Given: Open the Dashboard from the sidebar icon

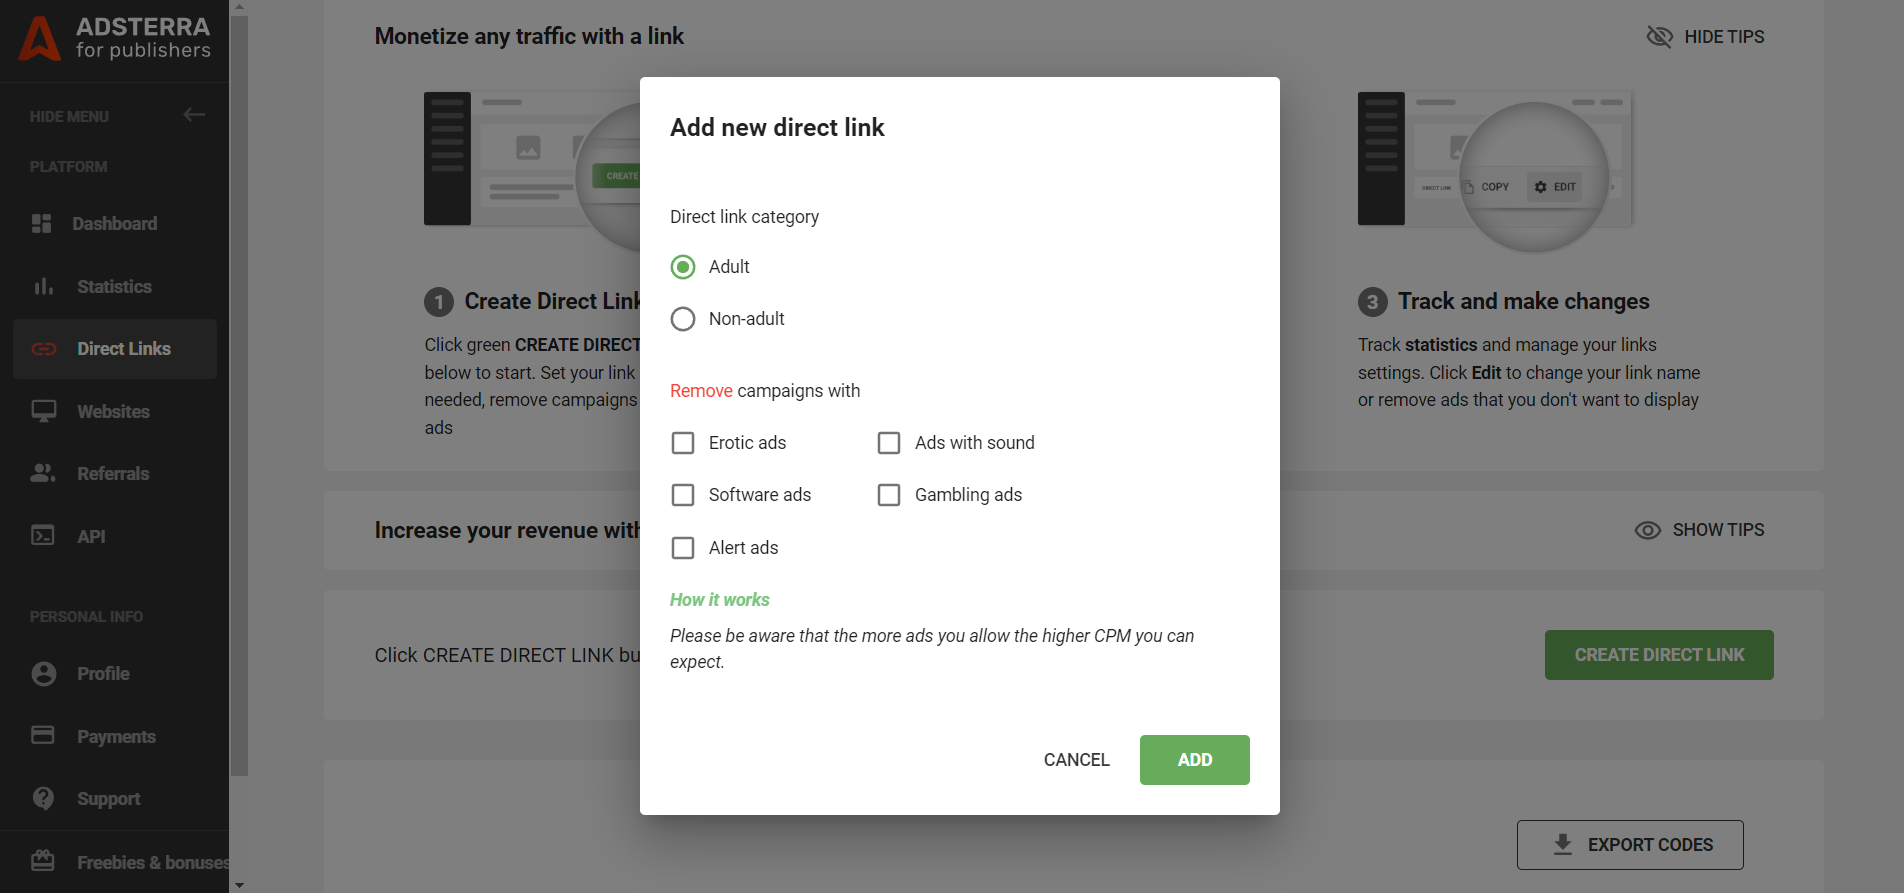Looking at the screenshot, I should click(x=43, y=223).
